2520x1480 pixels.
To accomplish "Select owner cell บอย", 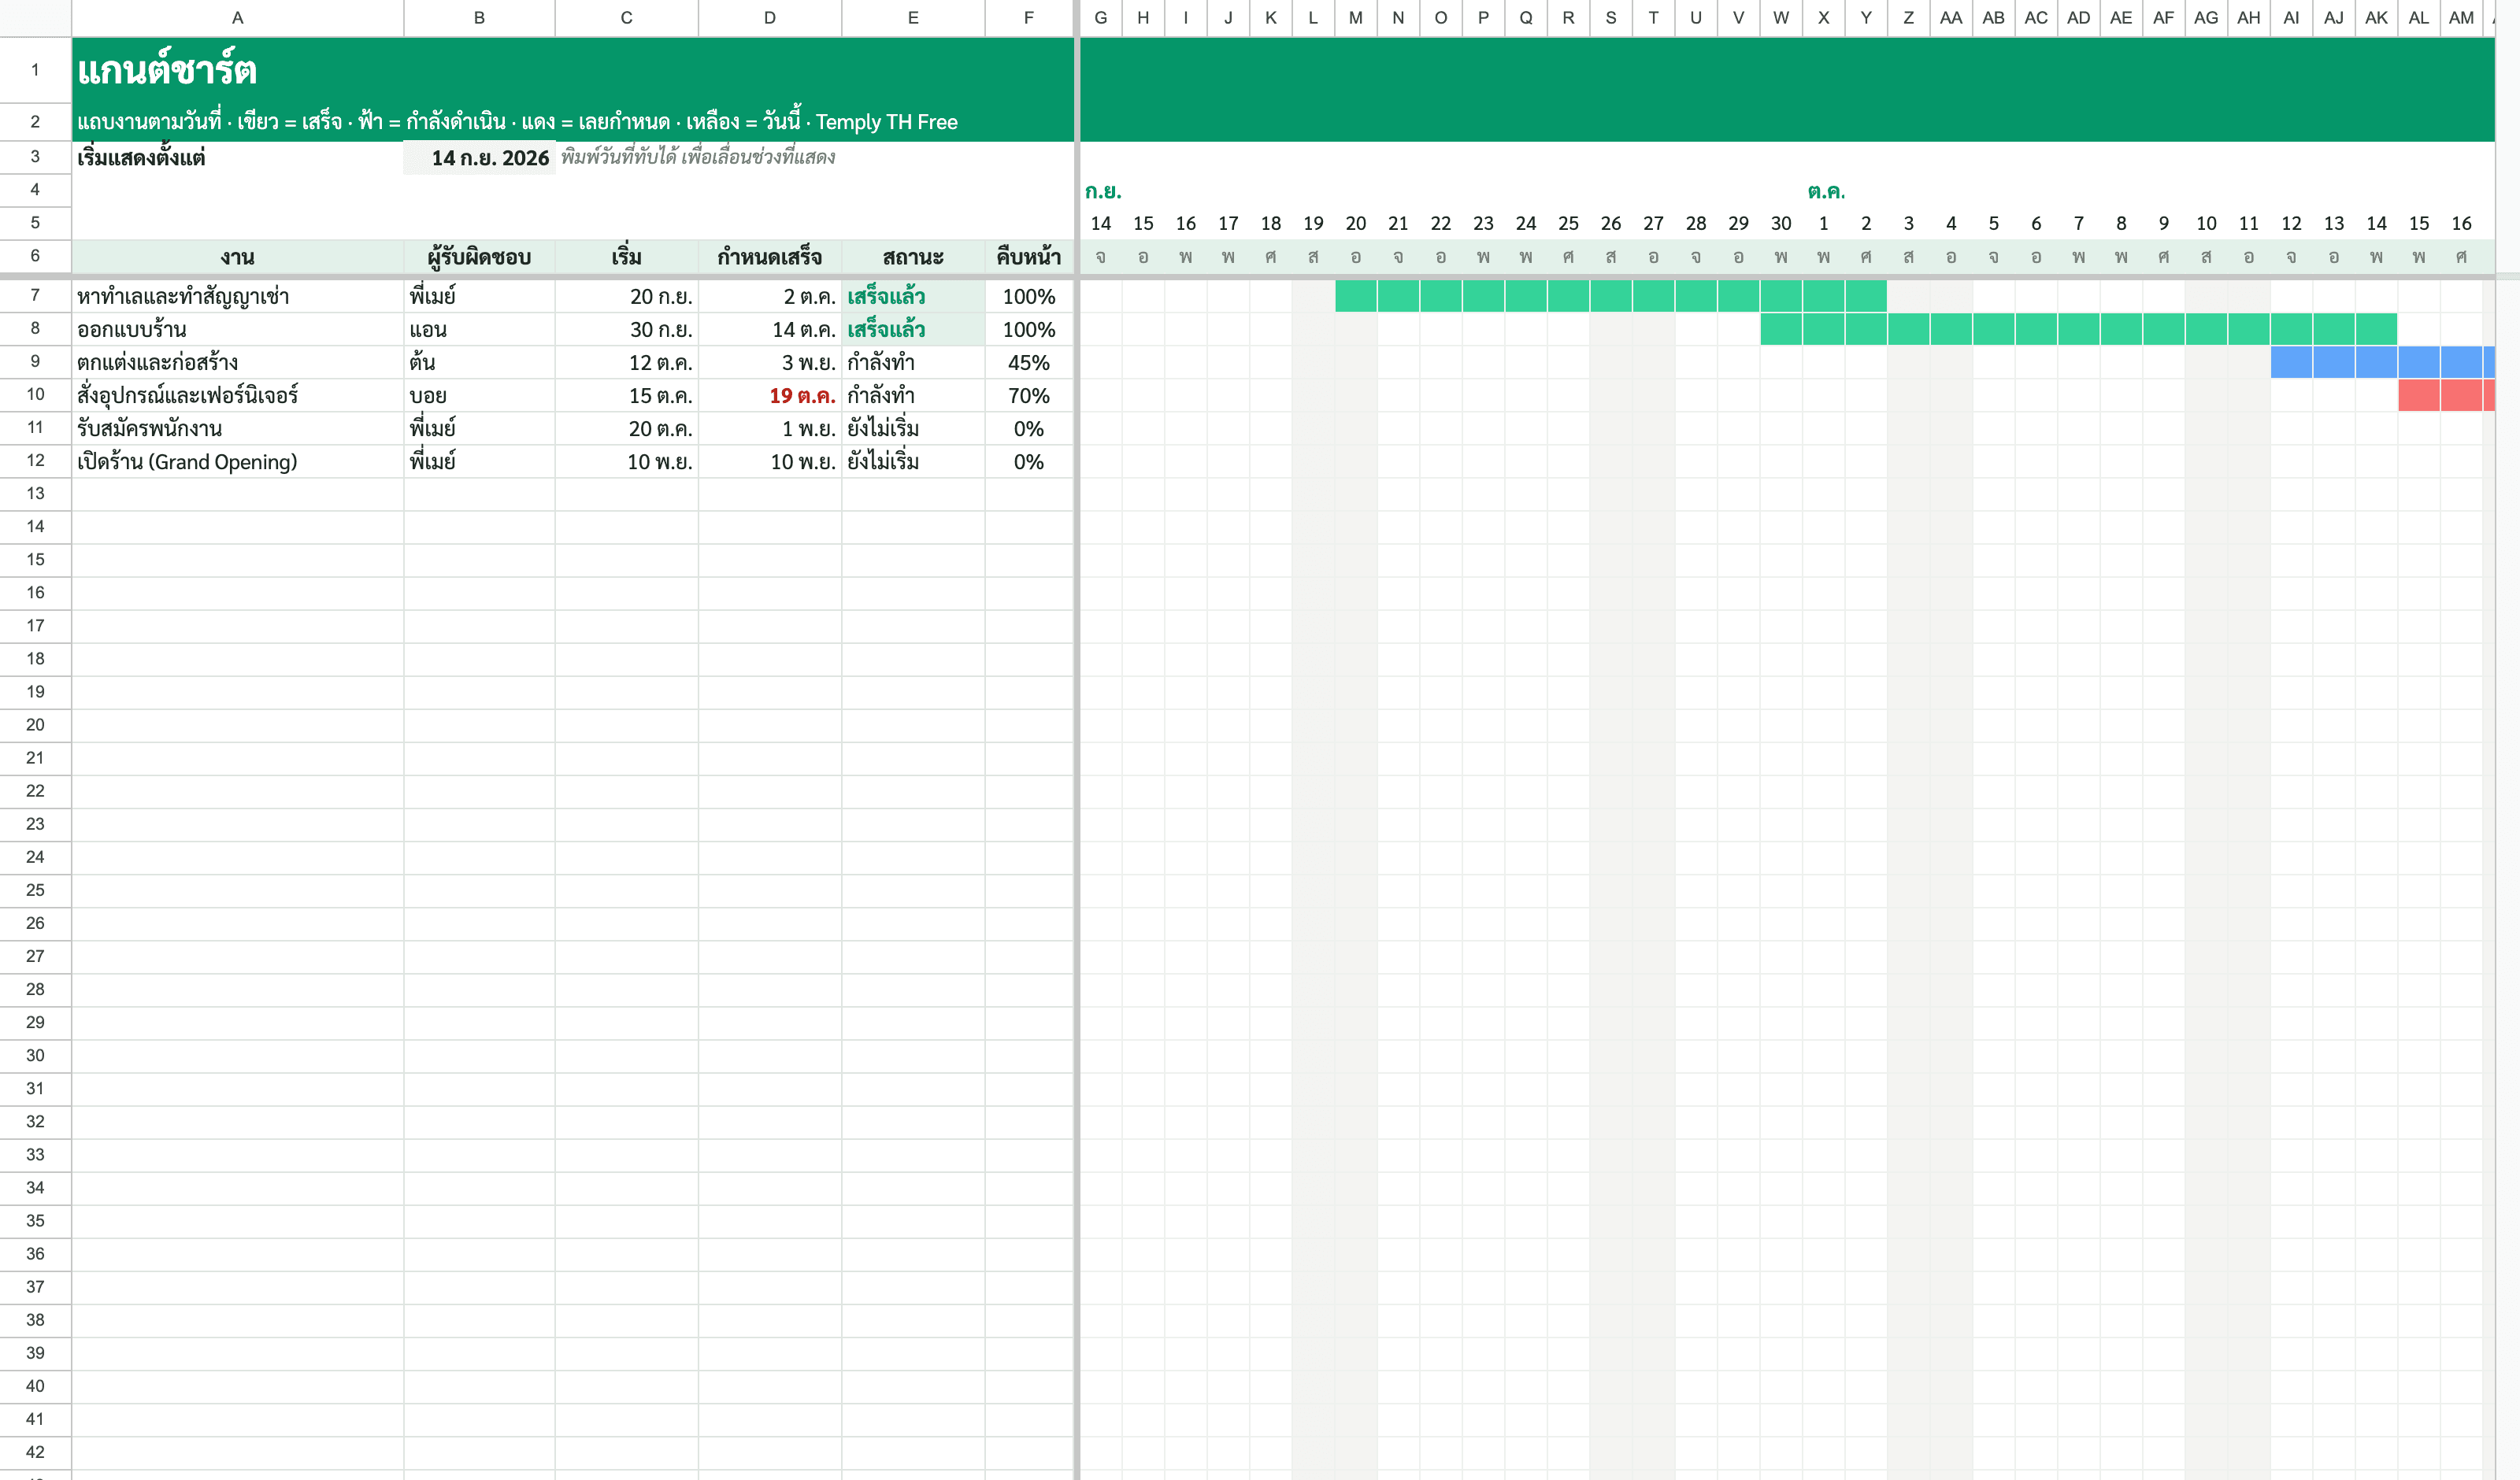I will [x=479, y=395].
